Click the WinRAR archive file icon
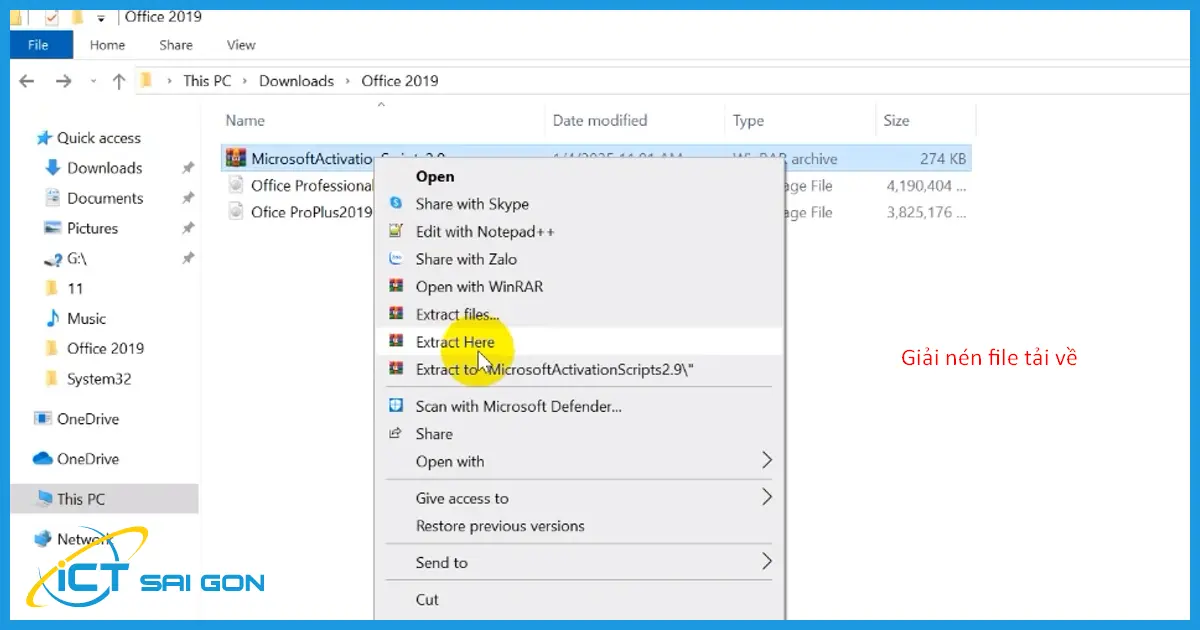Viewport: 1200px width, 630px height. pyautogui.click(x=236, y=158)
